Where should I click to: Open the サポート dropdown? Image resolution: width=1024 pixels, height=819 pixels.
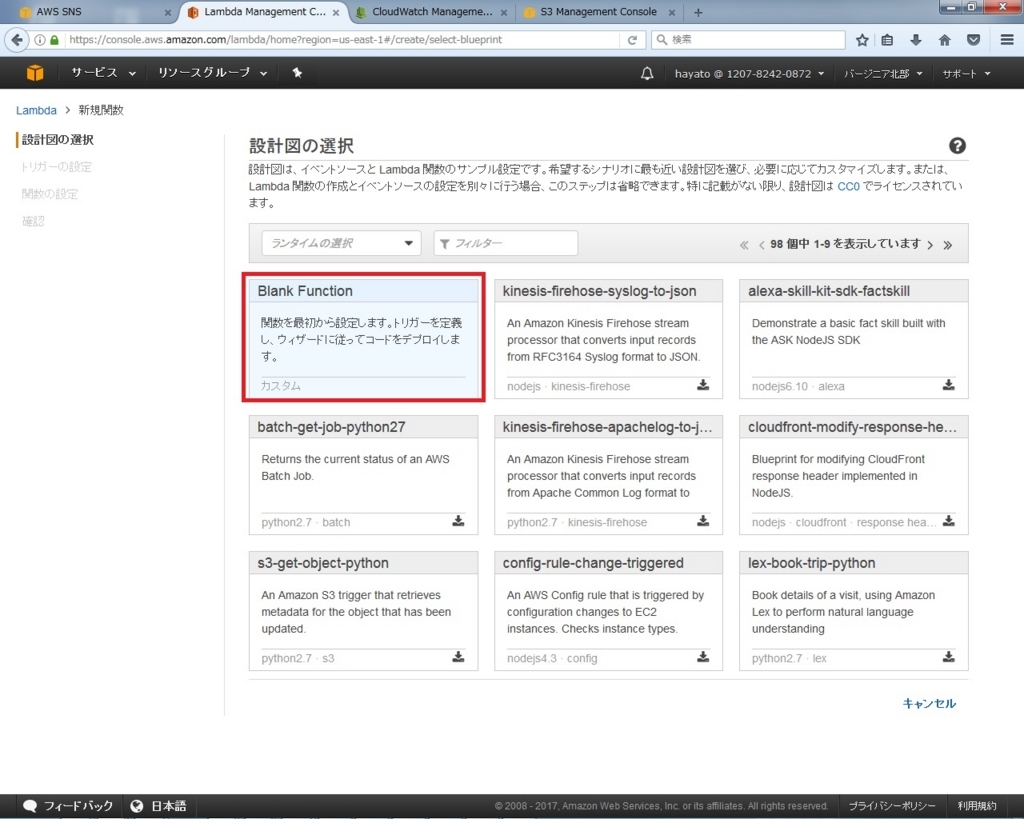(x=967, y=73)
